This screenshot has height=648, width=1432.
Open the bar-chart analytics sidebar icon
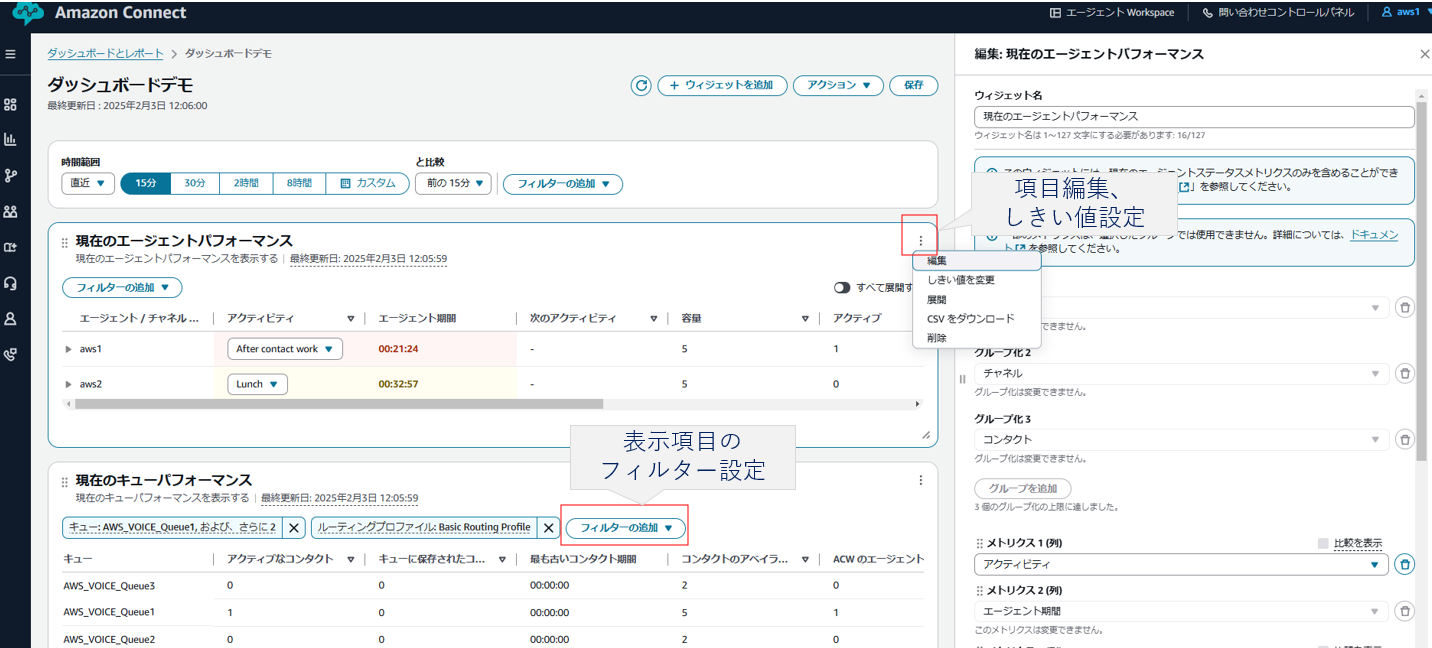10,139
